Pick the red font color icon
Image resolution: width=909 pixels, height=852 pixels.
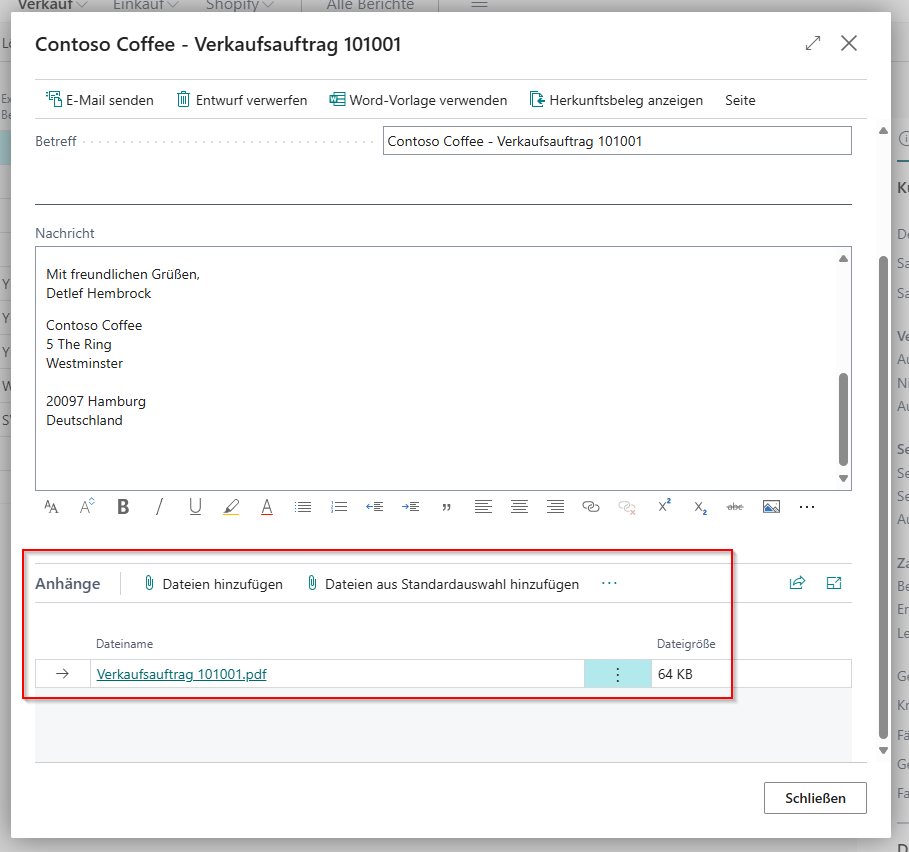pos(267,507)
